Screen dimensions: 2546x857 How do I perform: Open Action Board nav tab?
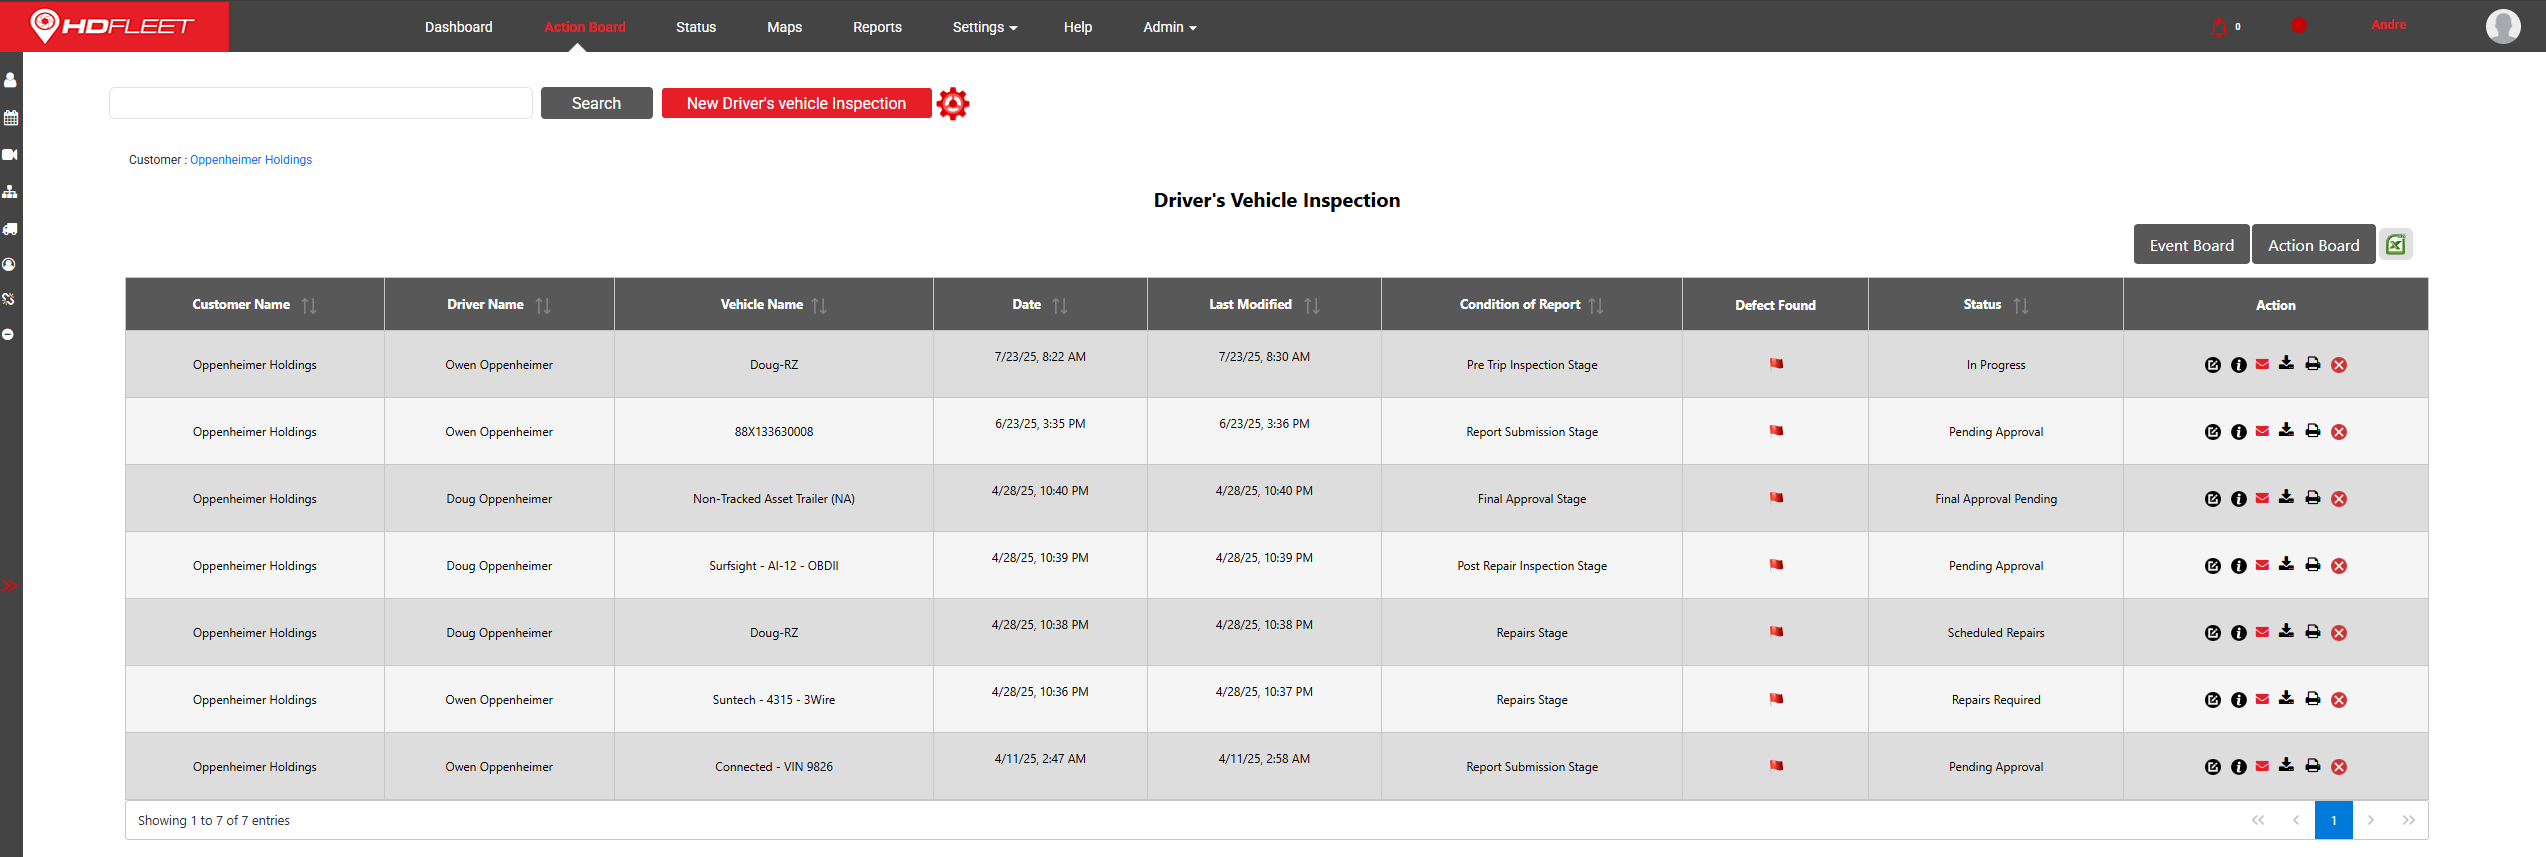(x=585, y=27)
